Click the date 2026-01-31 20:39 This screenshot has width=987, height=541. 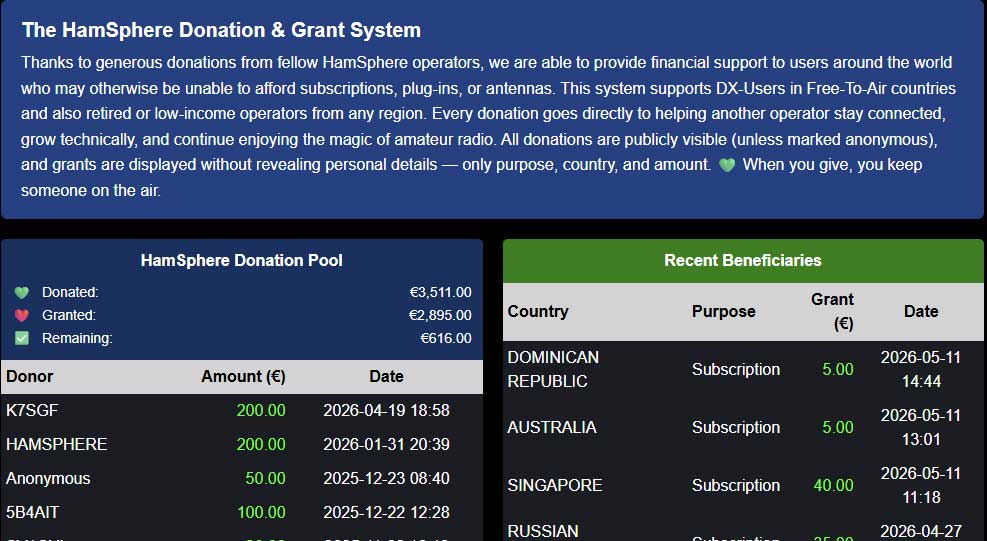pyautogui.click(x=386, y=445)
